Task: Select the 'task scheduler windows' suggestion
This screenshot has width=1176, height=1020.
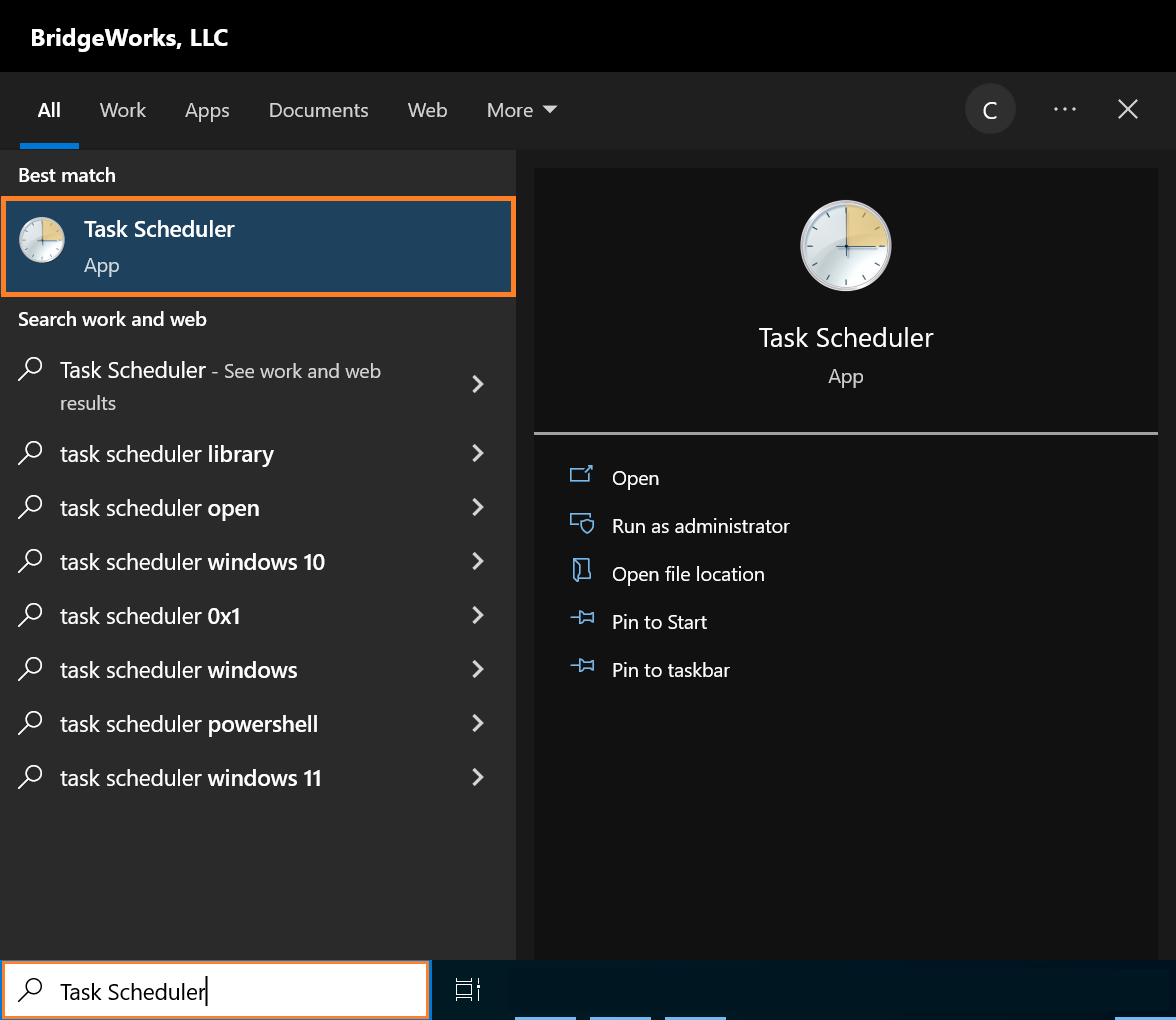Action: click(258, 670)
